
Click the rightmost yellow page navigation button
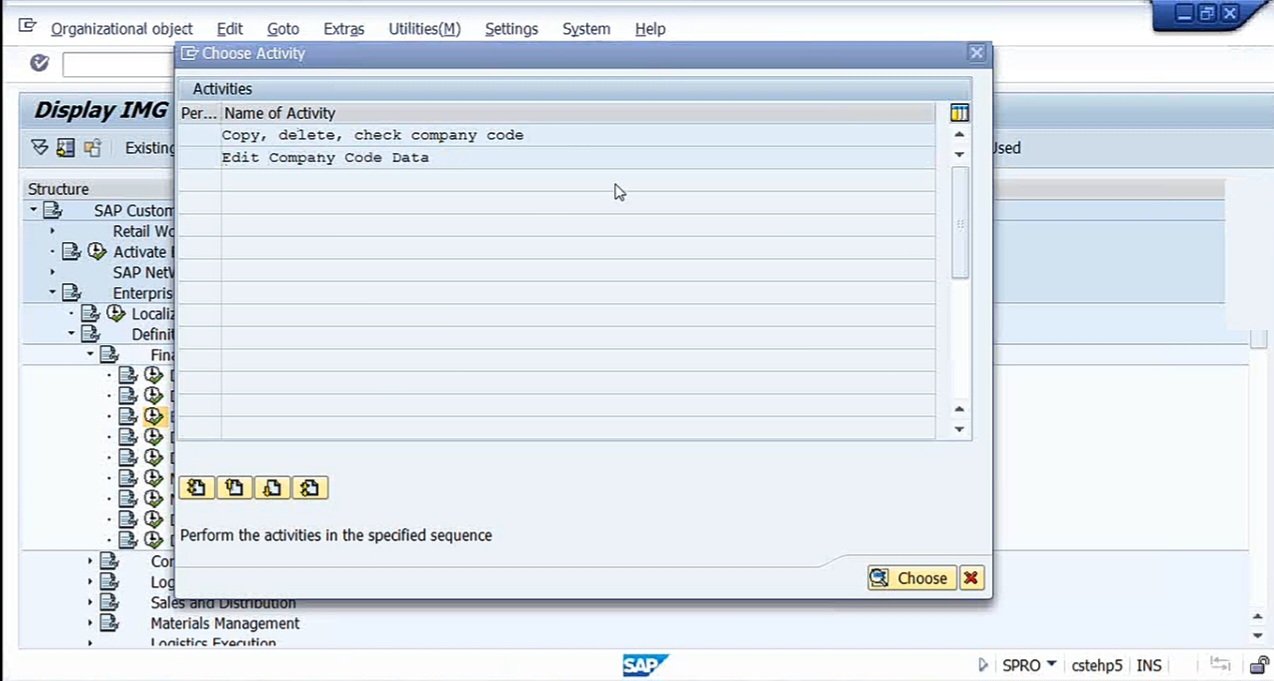(310, 488)
